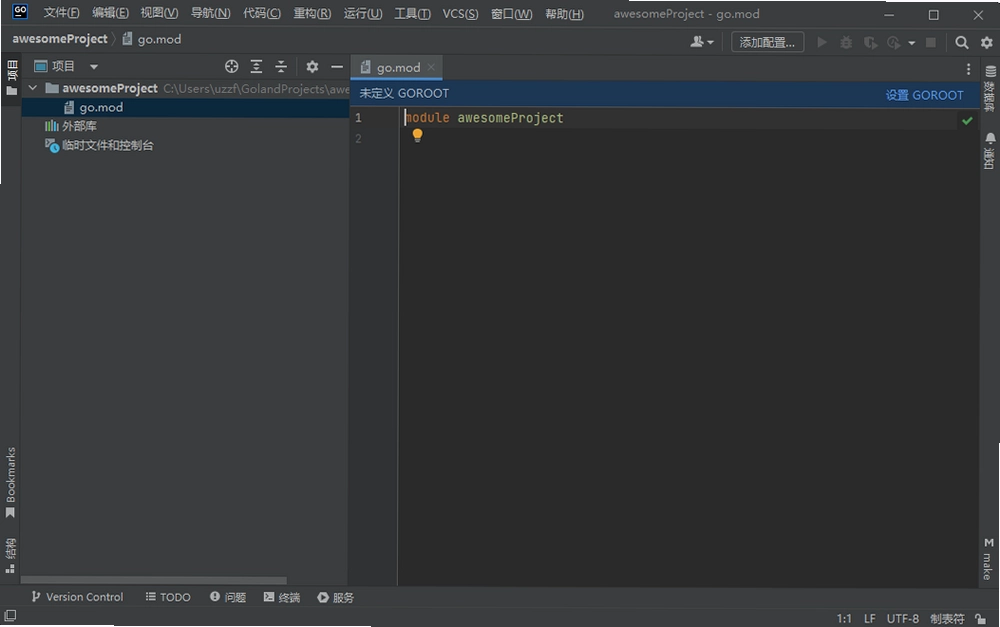Open the 窗口(W) menu
Image resolution: width=1000 pixels, height=627 pixels.
pos(511,13)
